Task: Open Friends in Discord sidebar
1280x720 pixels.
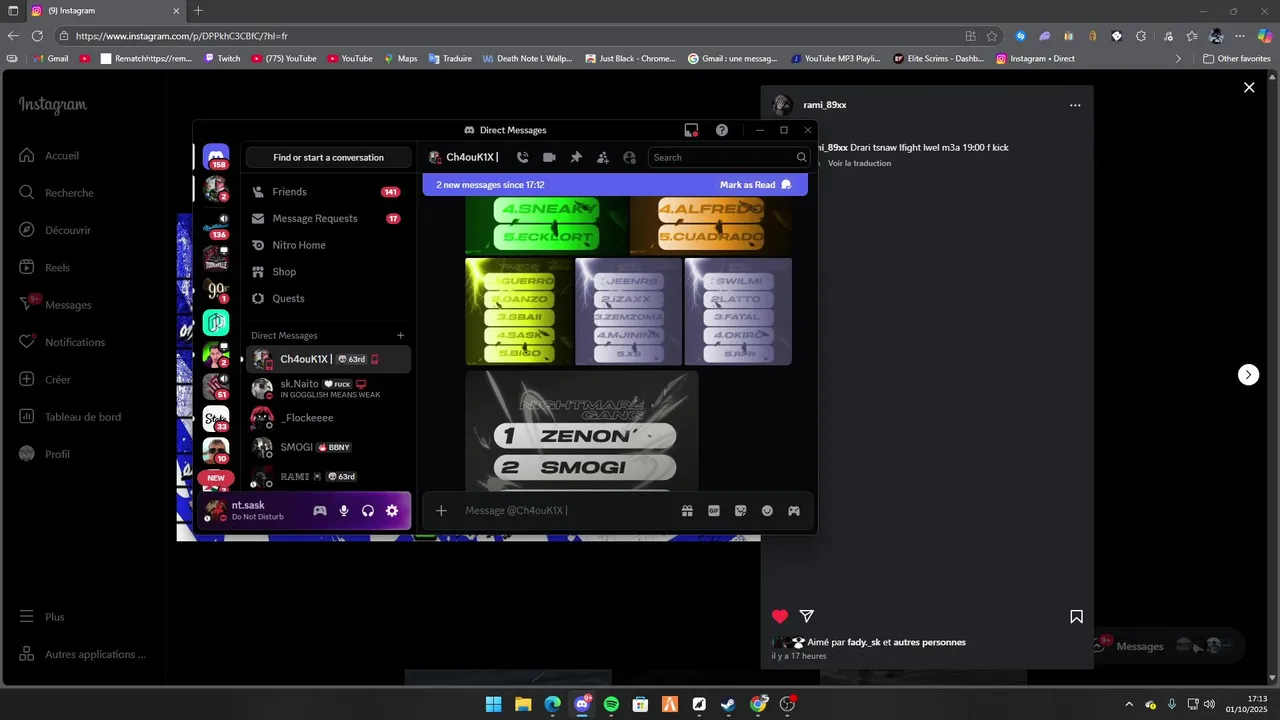Action: tap(328, 192)
